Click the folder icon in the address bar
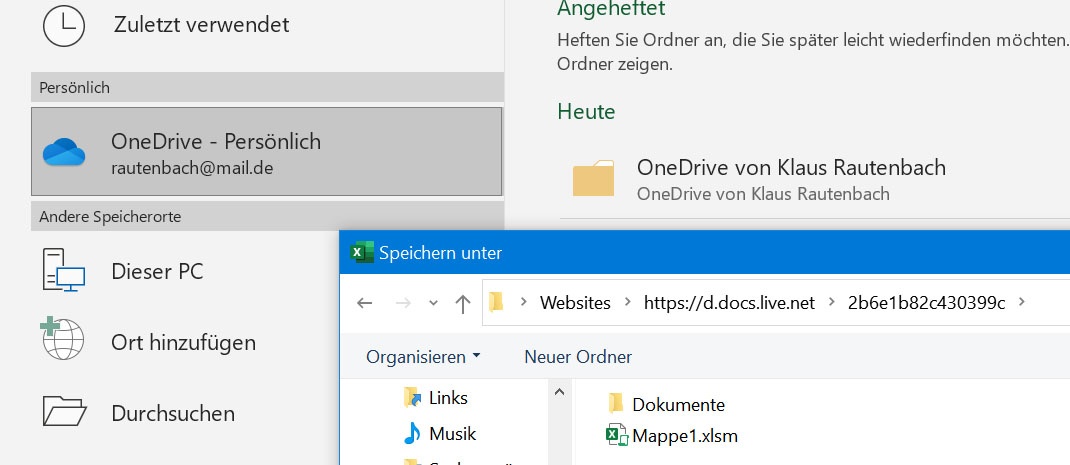 [497, 302]
